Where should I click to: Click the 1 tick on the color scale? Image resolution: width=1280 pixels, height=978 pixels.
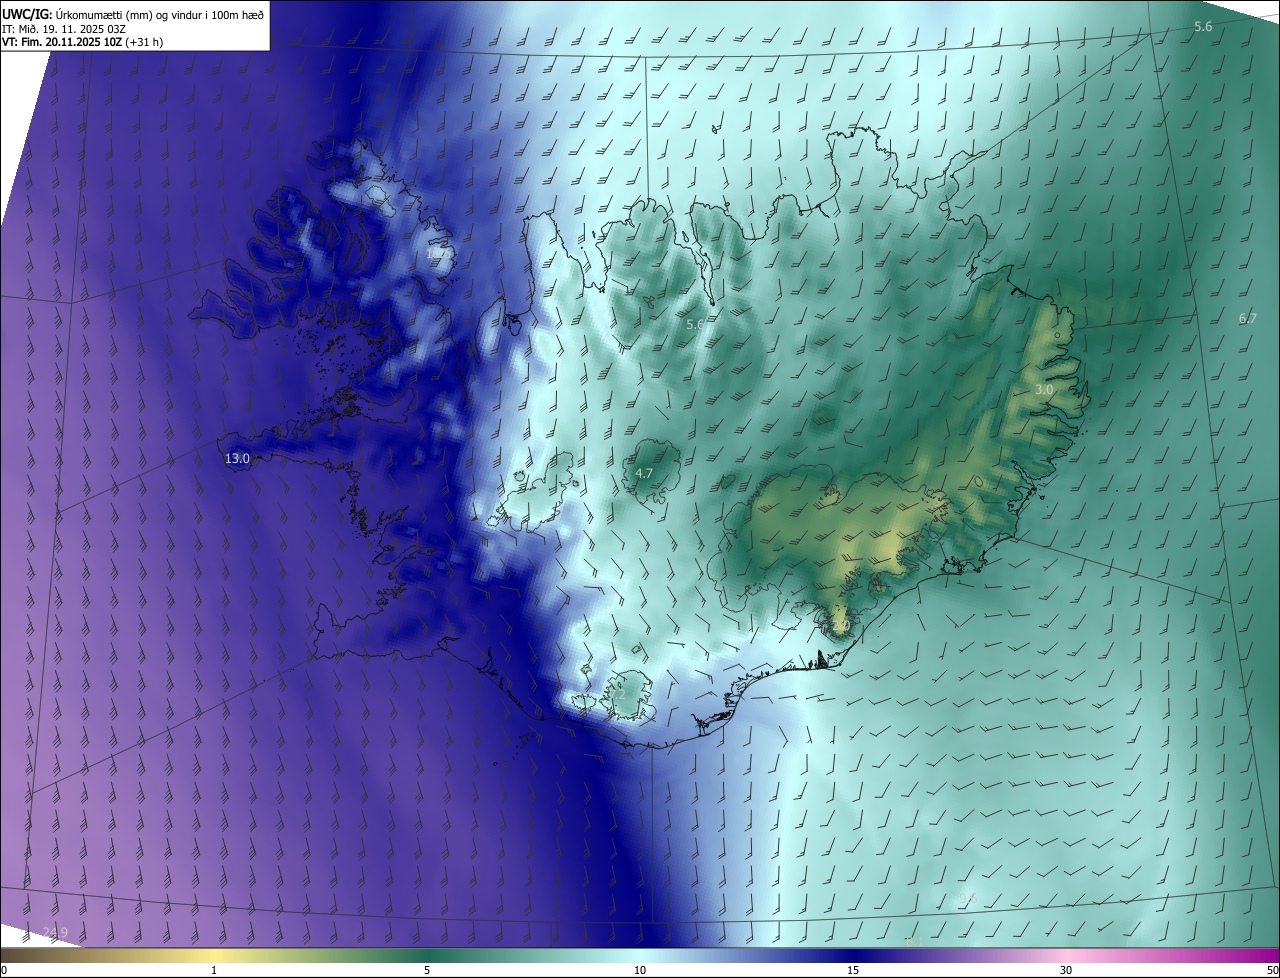[x=214, y=970]
